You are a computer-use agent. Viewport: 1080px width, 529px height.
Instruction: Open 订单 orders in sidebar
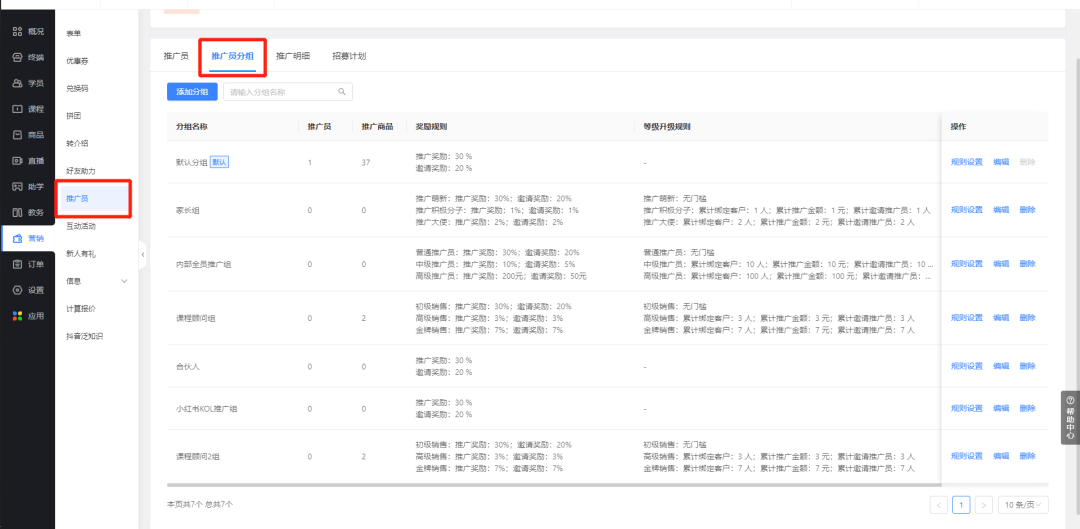click(27, 264)
